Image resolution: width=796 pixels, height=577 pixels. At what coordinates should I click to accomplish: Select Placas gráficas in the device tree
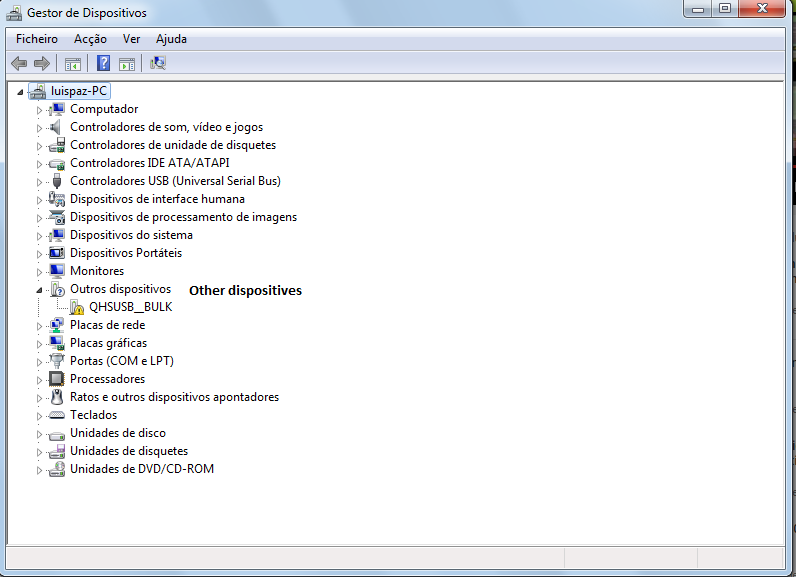[108, 343]
